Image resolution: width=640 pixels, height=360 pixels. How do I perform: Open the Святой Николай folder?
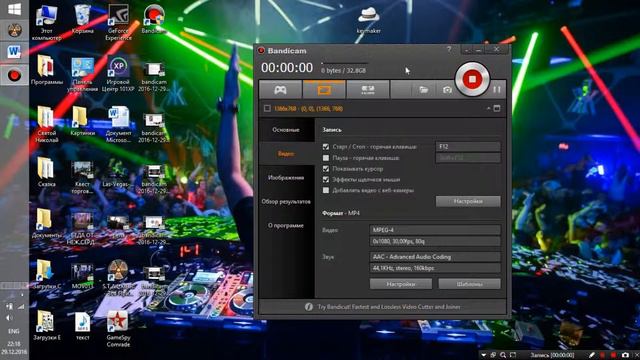[x=47, y=124]
